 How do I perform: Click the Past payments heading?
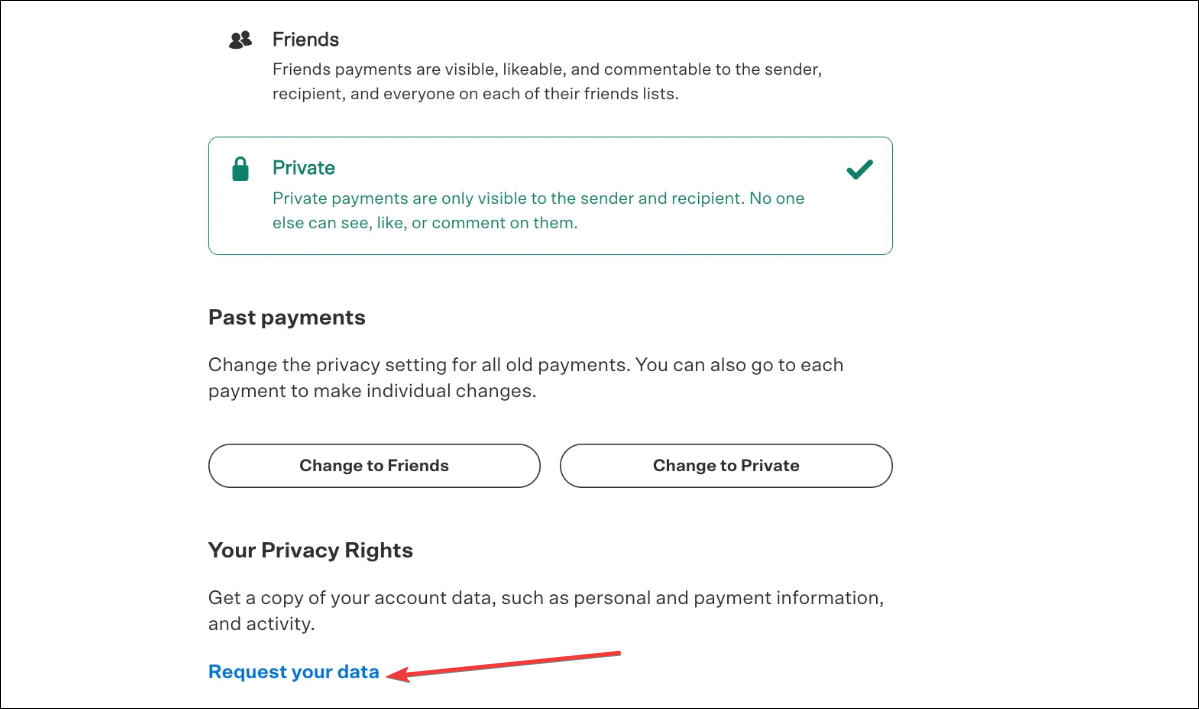tap(287, 318)
